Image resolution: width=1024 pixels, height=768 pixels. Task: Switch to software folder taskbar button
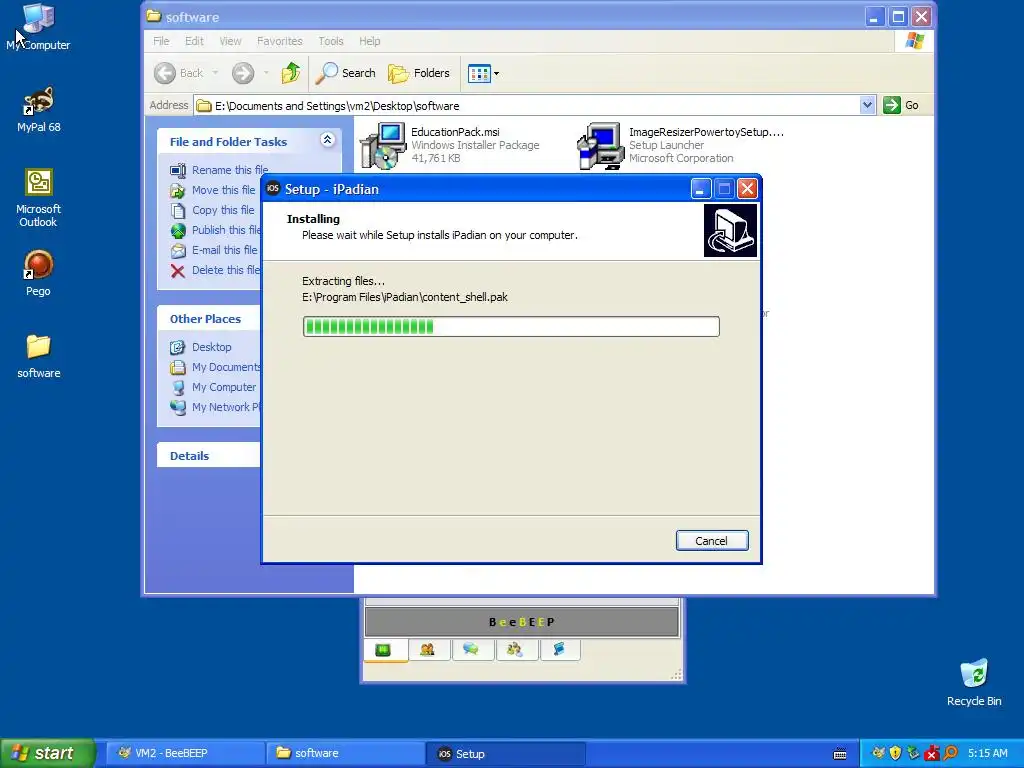click(x=344, y=753)
